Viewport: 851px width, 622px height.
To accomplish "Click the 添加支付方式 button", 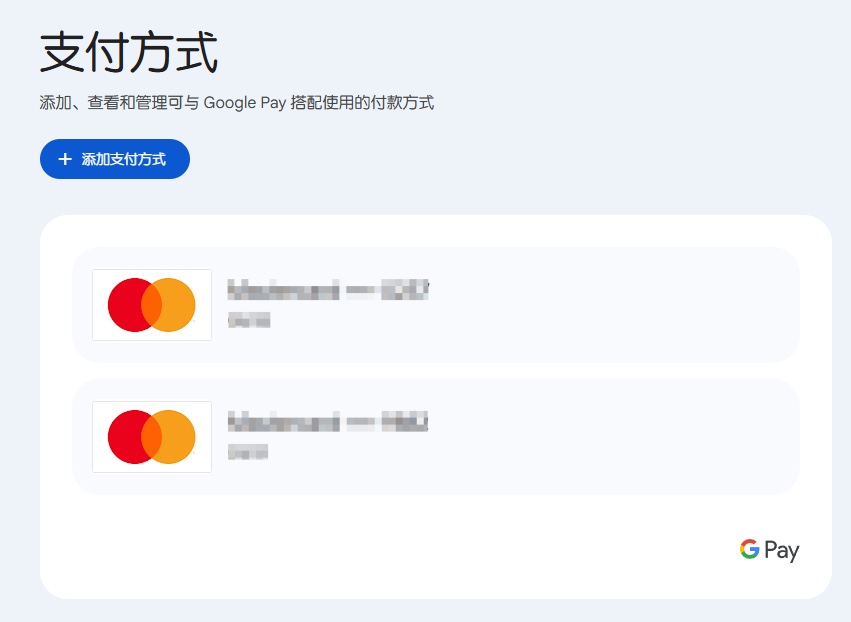I will point(115,159).
